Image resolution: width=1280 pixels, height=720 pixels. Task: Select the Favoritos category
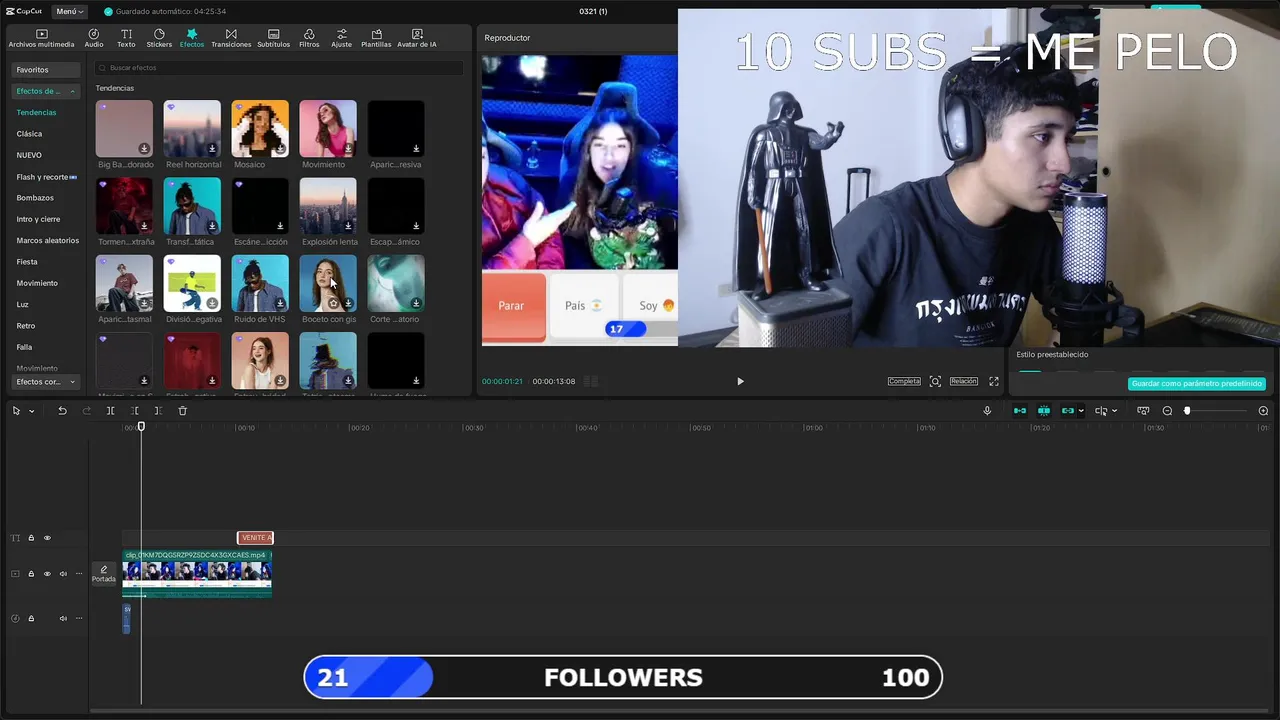(46, 70)
